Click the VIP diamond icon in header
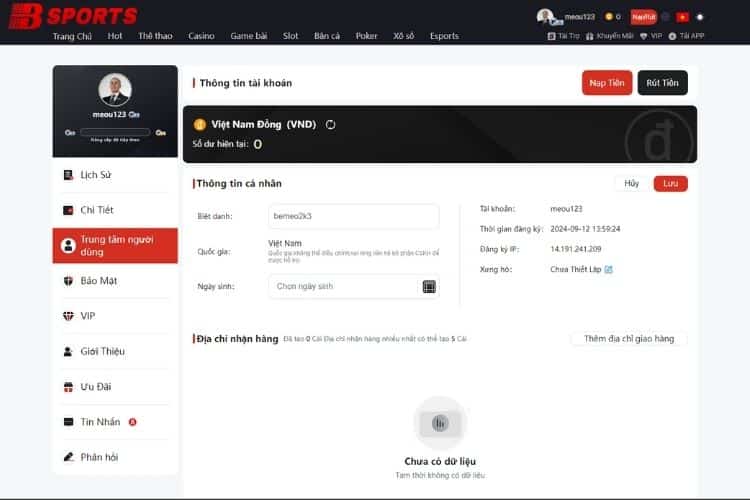 (644, 36)
